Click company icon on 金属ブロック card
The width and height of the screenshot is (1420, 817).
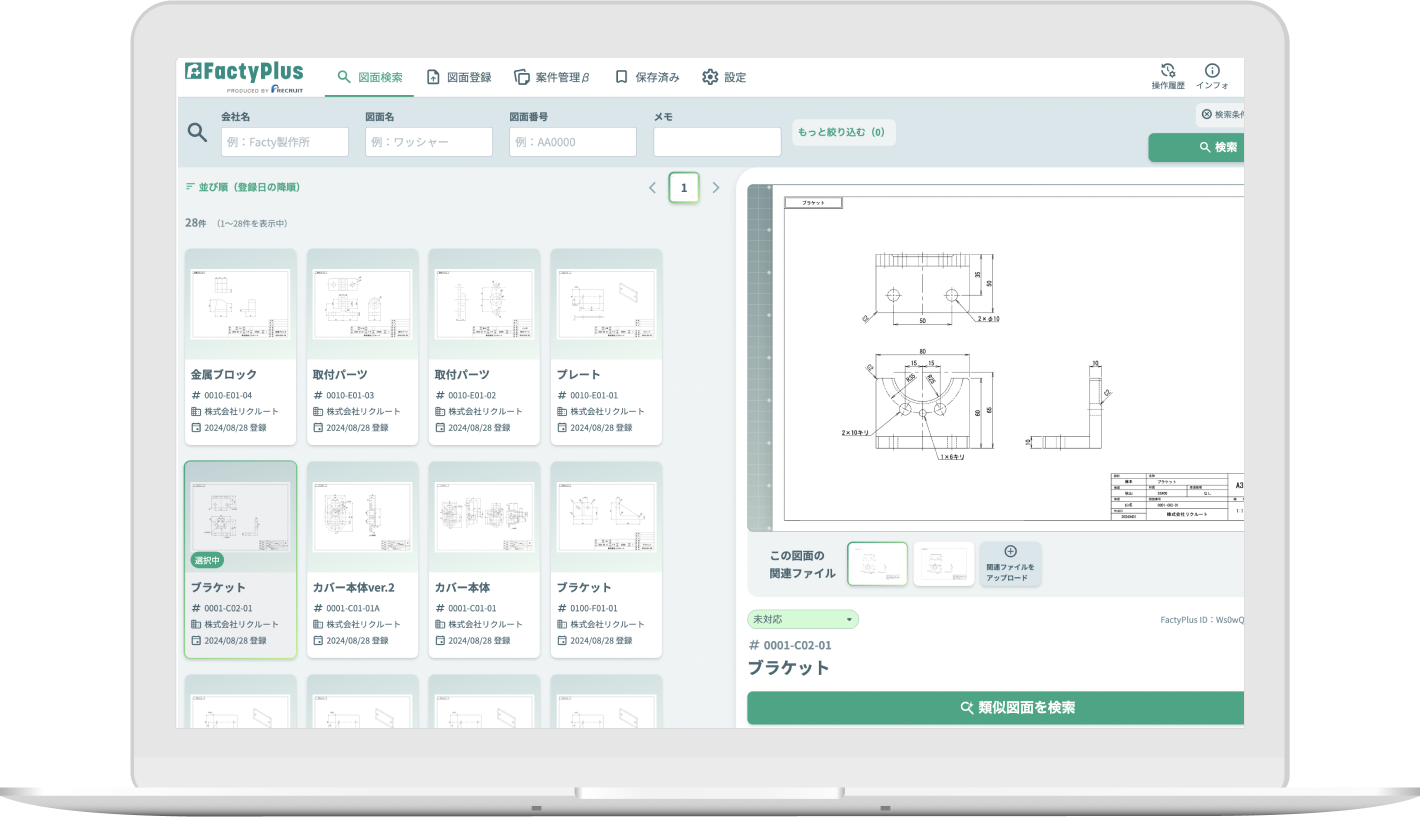tap(196, 411)
